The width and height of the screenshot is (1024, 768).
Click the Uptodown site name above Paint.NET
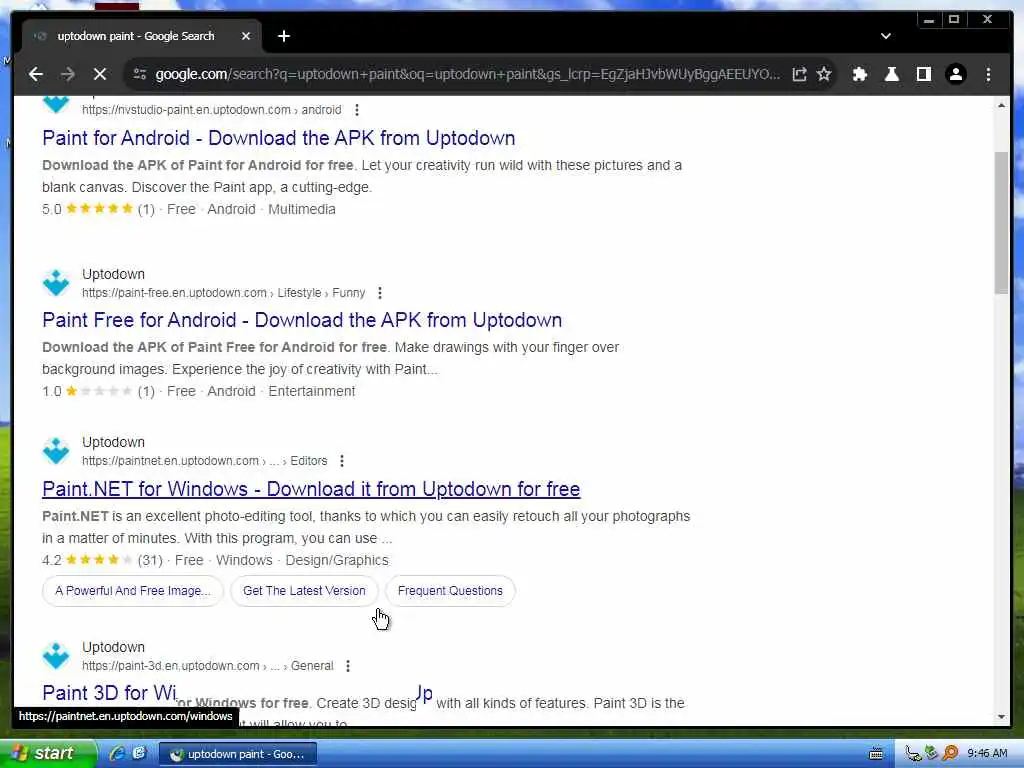(x=114, y=443)
